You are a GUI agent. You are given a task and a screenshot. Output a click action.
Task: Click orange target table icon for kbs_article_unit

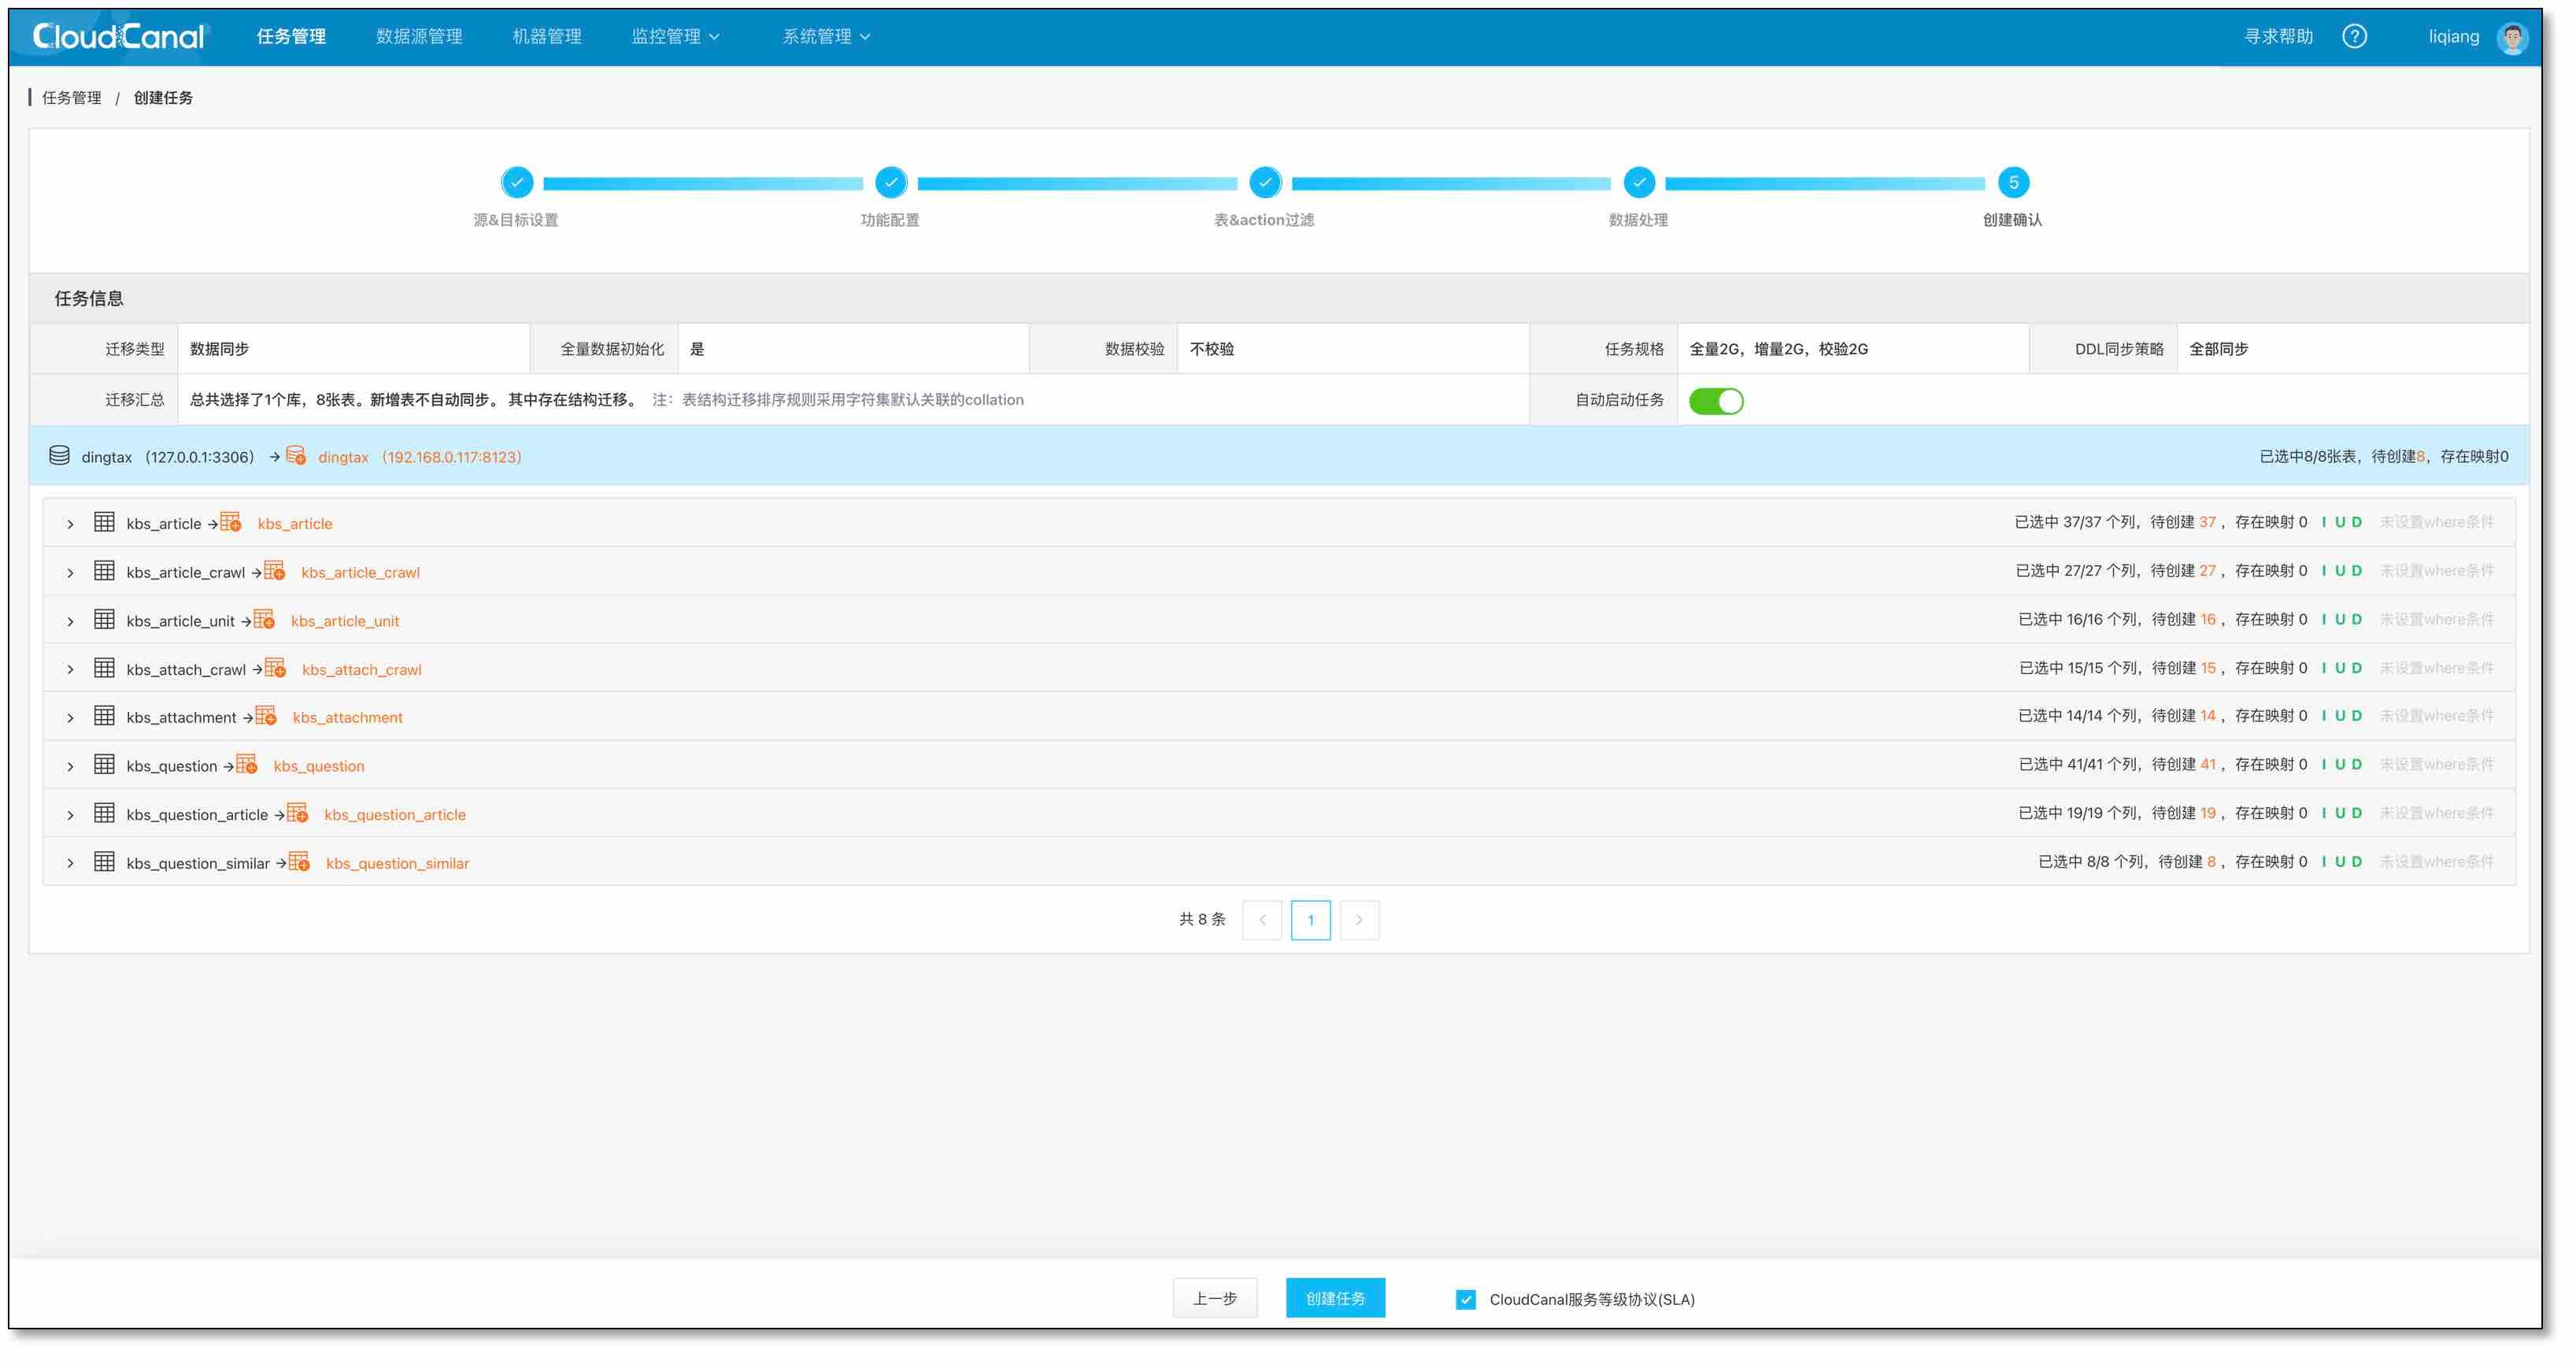tap(264, 620)
